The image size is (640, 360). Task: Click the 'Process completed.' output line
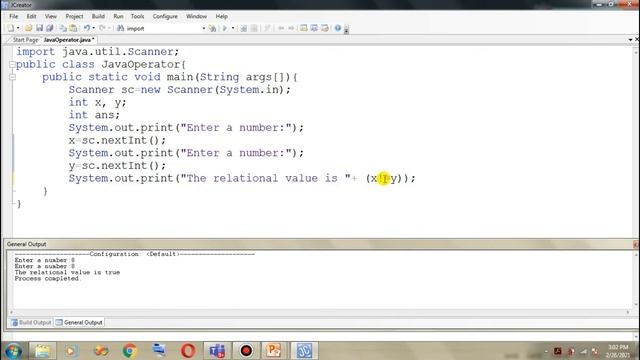47,278
